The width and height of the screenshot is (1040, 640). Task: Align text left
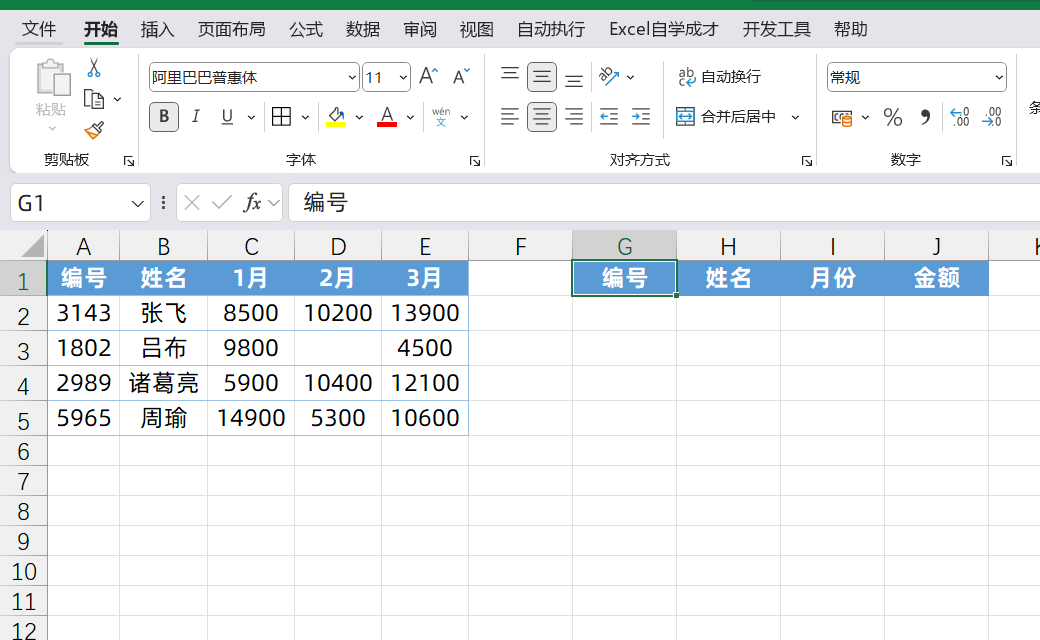click(x=509, y=117)
